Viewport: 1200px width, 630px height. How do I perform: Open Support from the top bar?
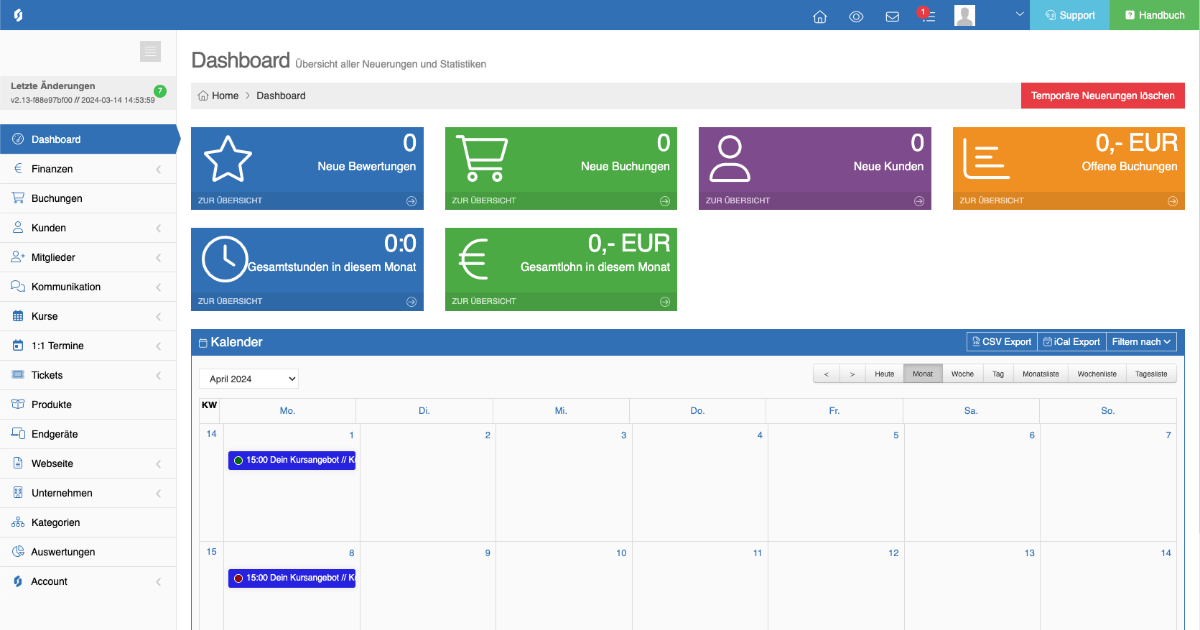pos(1069,15)
